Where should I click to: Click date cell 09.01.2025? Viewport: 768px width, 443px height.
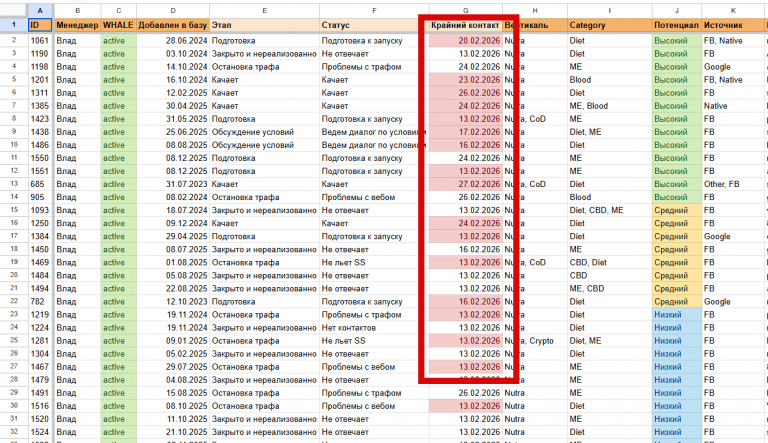coord(173,341)
